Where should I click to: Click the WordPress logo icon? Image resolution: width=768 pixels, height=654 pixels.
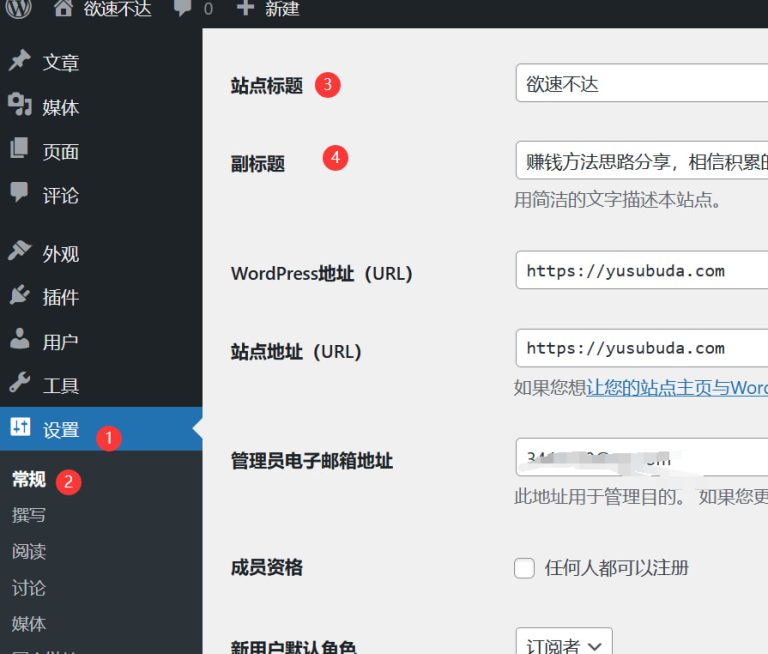click(x=20, y=9)
